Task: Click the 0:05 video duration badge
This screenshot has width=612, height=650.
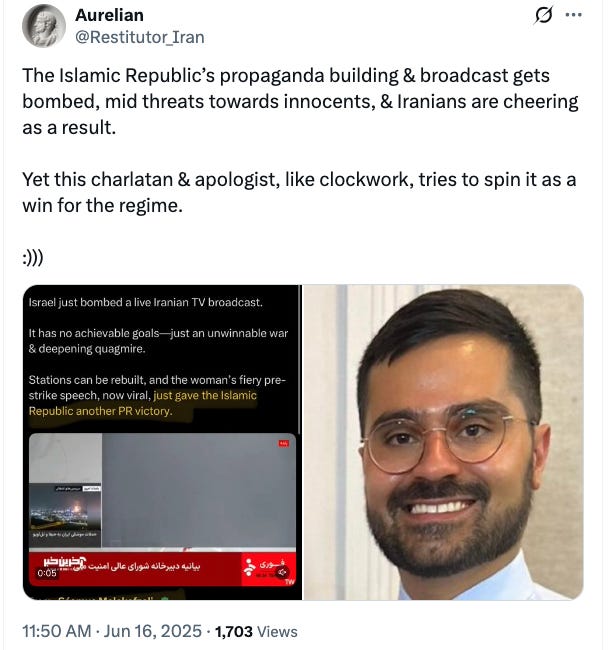Action: [47, 573]
